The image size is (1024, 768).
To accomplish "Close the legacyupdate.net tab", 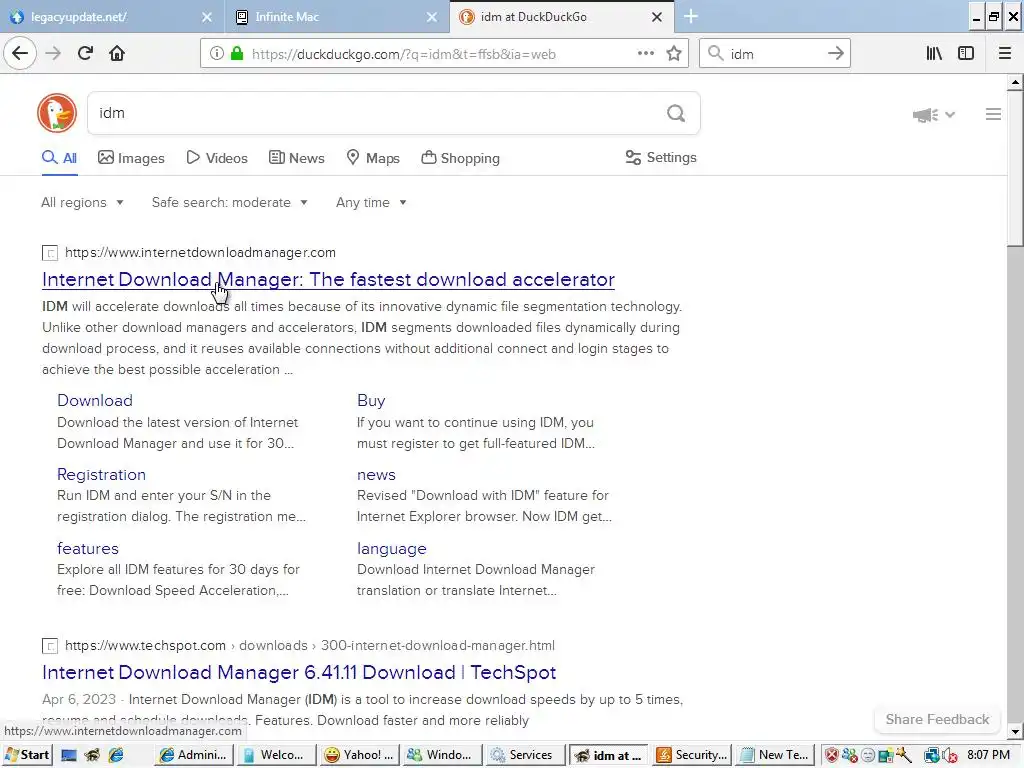I will coord(206,17).
